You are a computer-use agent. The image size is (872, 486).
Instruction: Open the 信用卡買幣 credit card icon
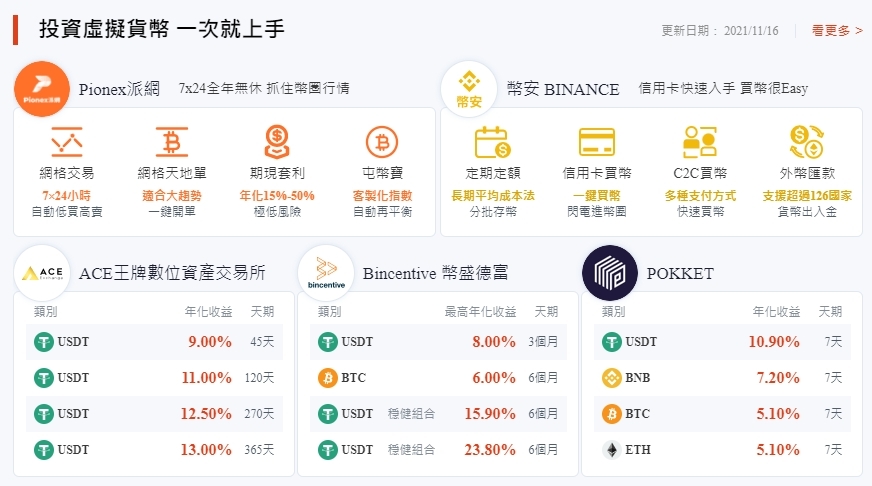point(596,141)
